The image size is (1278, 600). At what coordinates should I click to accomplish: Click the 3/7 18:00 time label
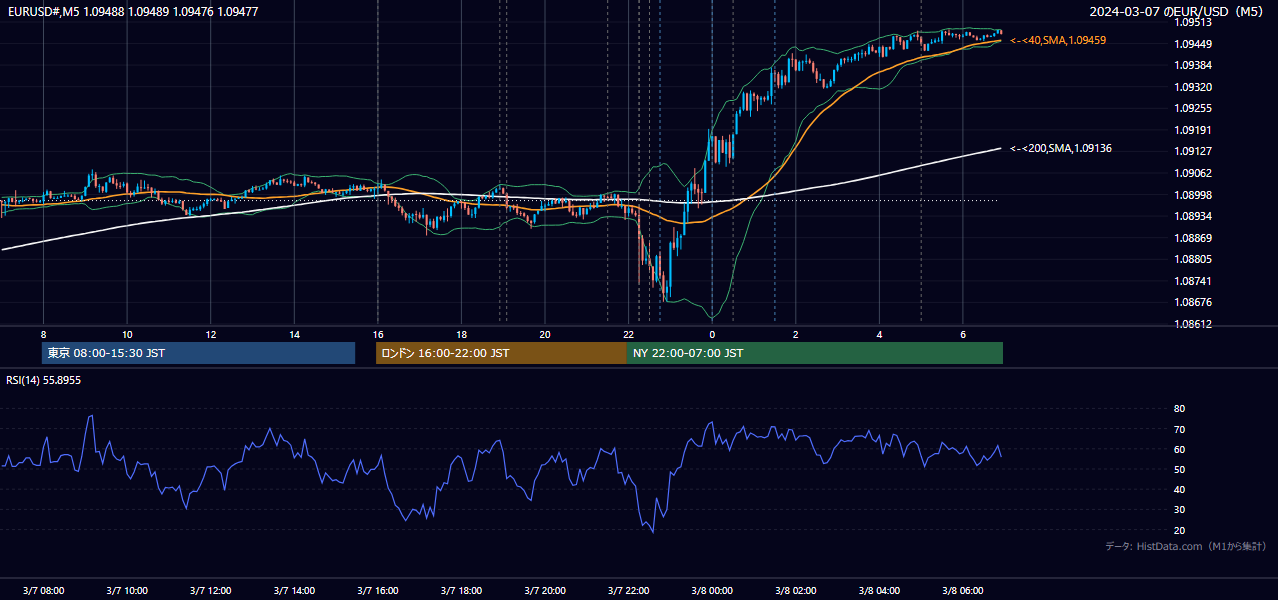click(x=461, y=590)
